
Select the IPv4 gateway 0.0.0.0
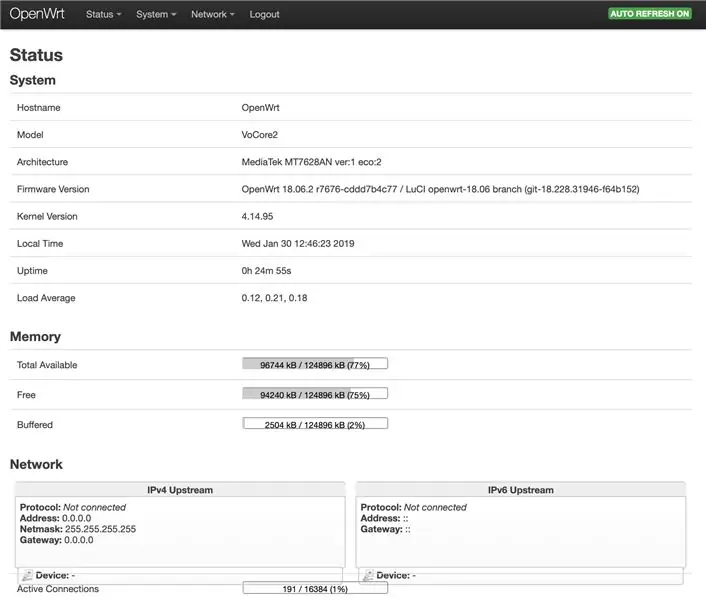(79, 540)
